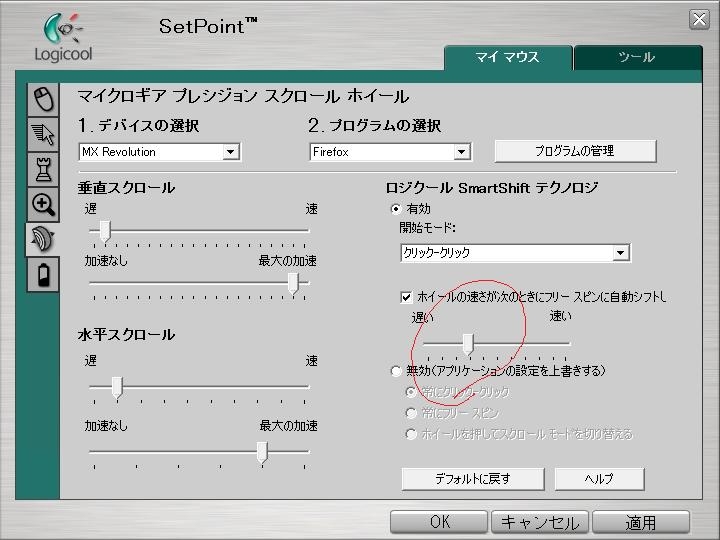
Task: Click the 2. プログラムの選択 label
Action: point(375,125)
